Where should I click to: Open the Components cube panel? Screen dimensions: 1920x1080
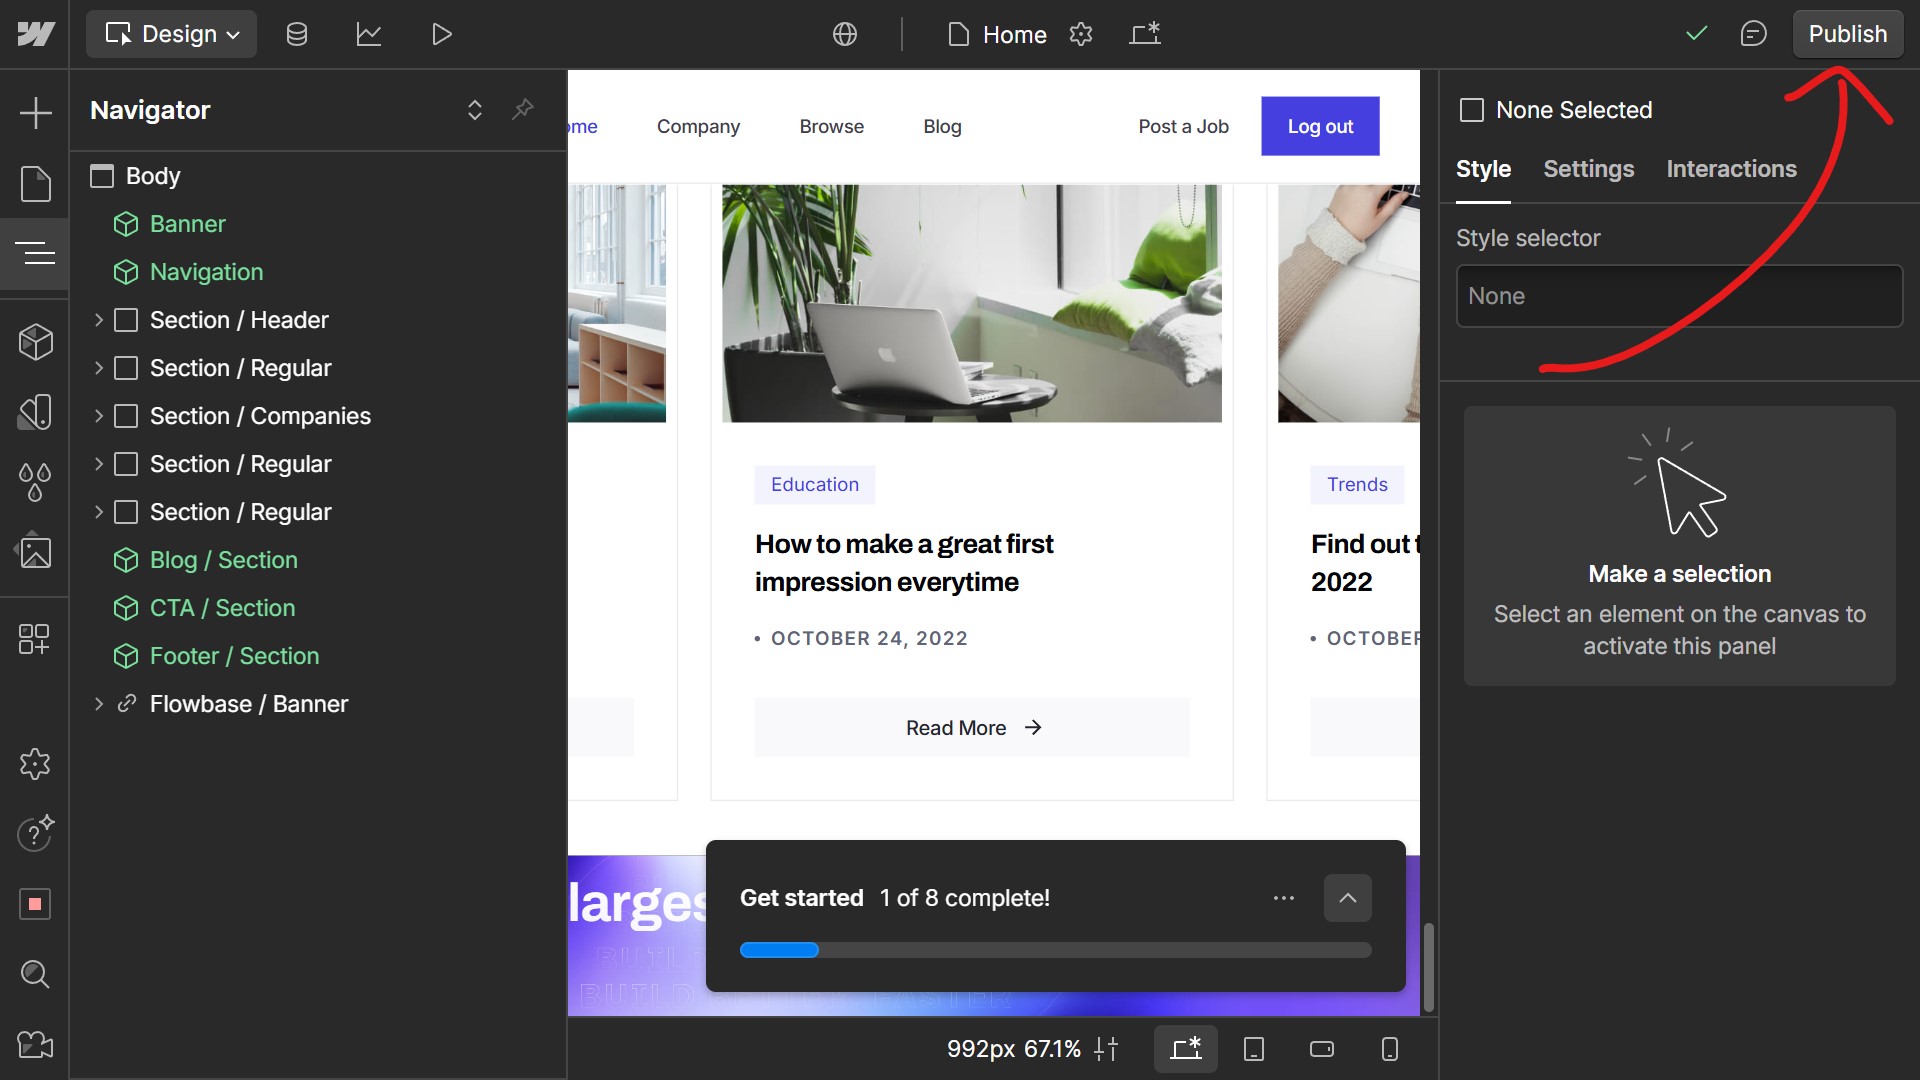[35, 342]
